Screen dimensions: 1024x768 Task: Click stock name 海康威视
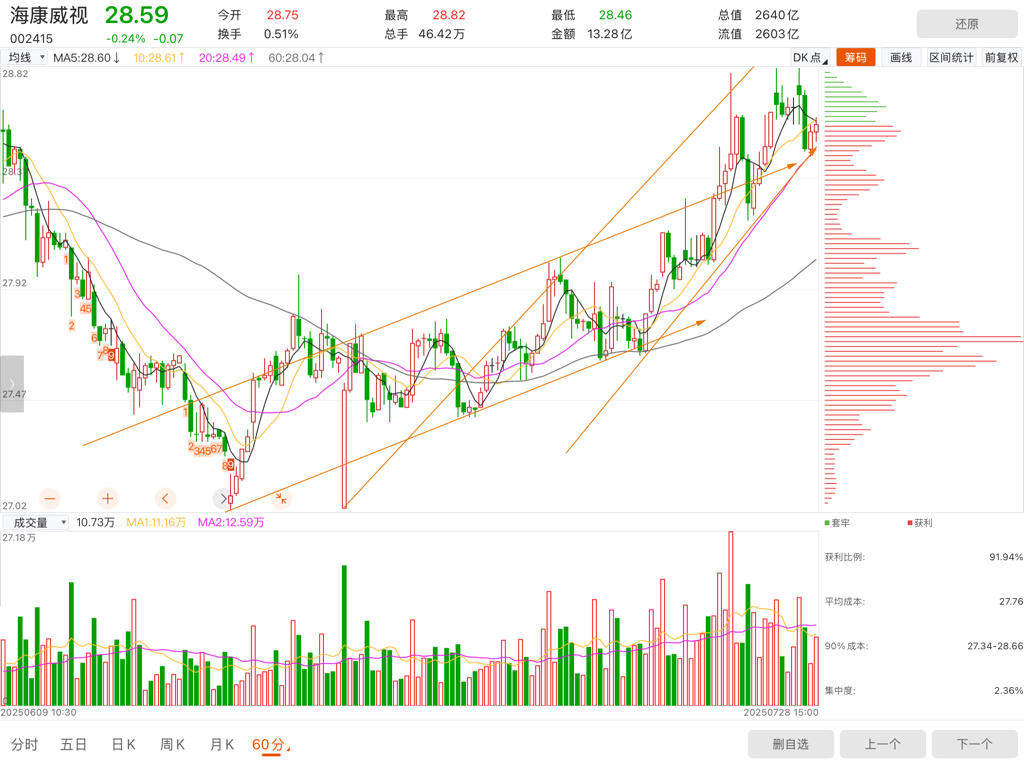pos(49,15)
